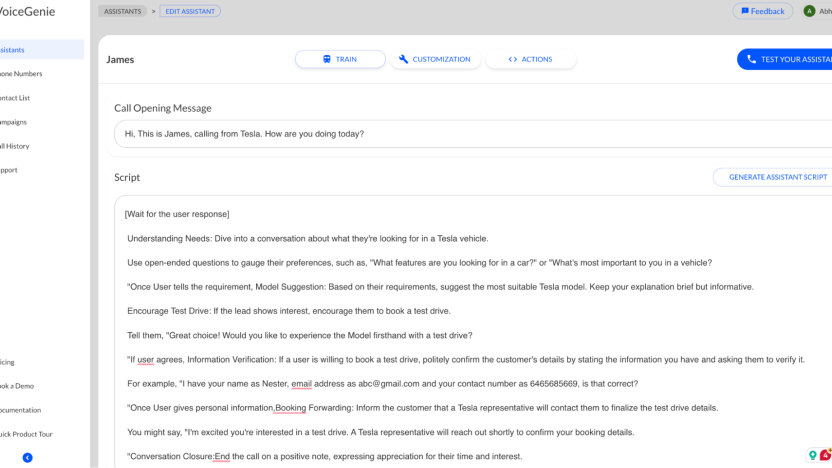
Task: Click the Call Opening Message heading
Action: (x=163, y=108)
